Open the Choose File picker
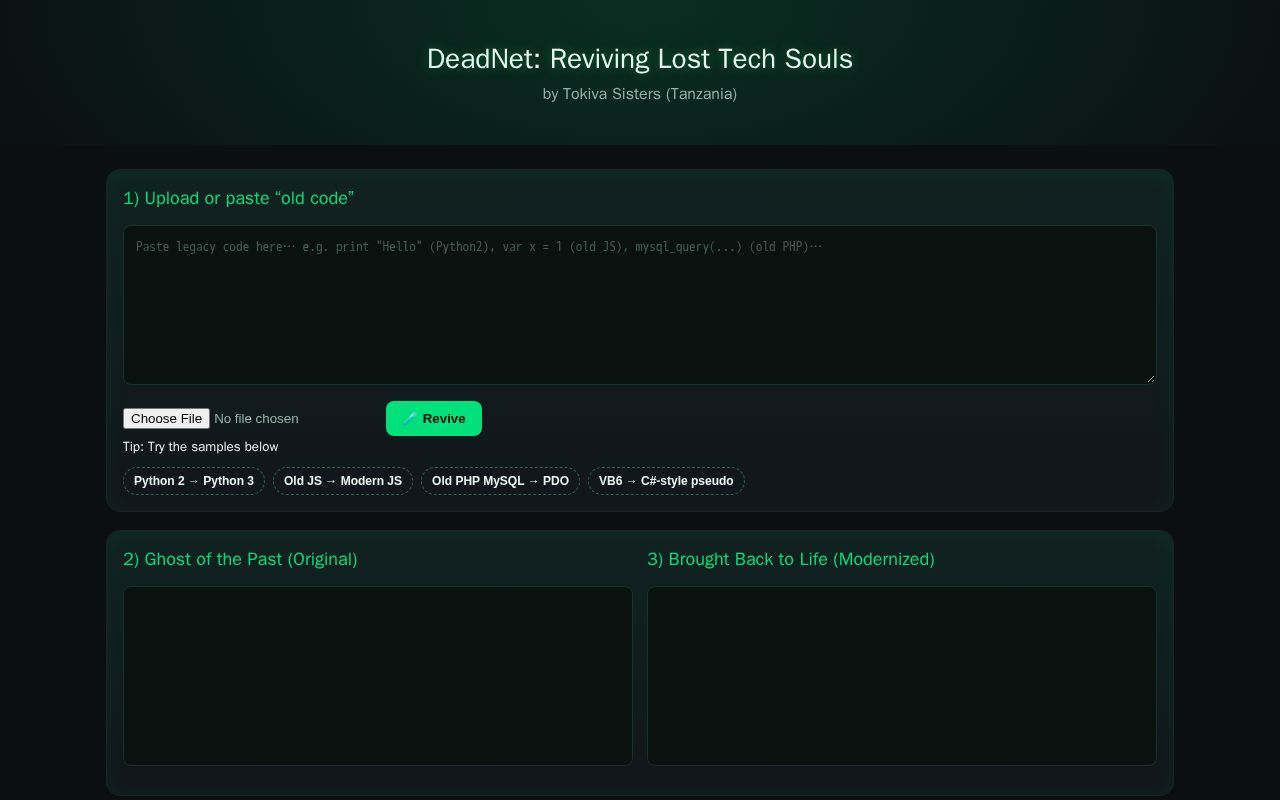The height and width of the screenshot is (800, 1280). [x=166, y=418]
